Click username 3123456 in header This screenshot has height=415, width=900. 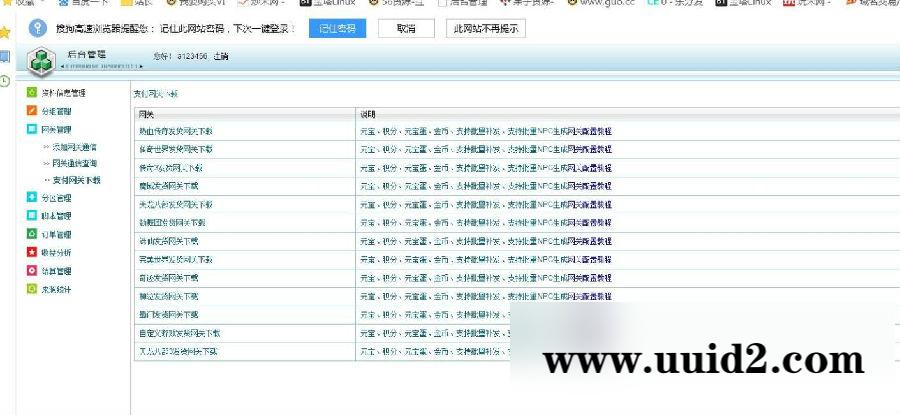click(192, 56)
